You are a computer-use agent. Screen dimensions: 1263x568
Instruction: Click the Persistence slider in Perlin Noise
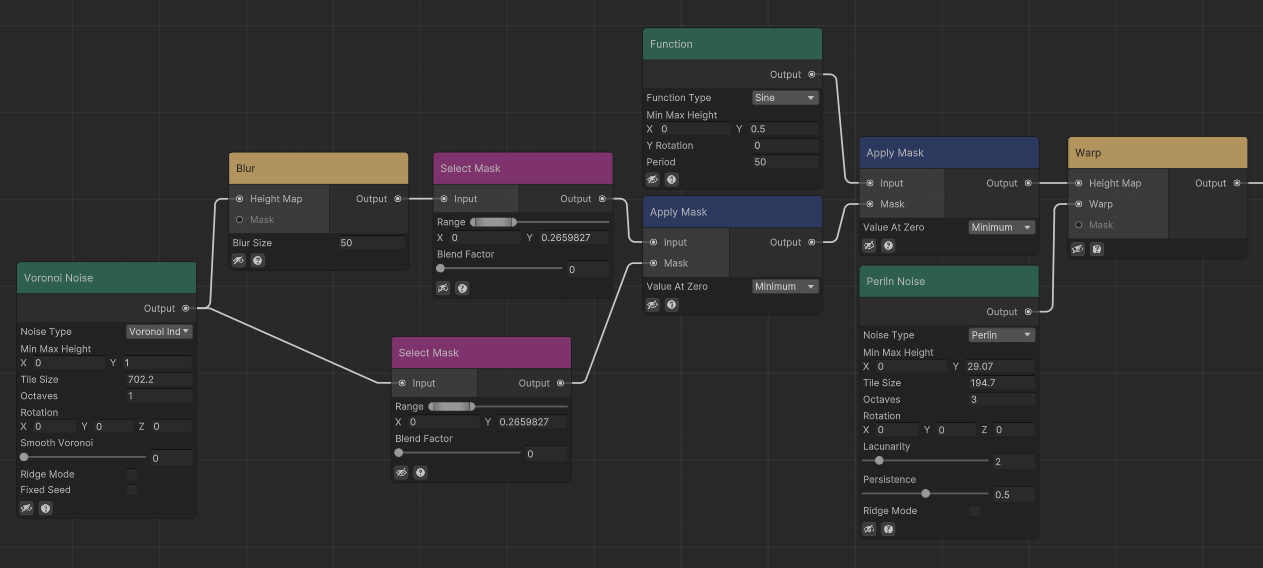click(925, 494)
